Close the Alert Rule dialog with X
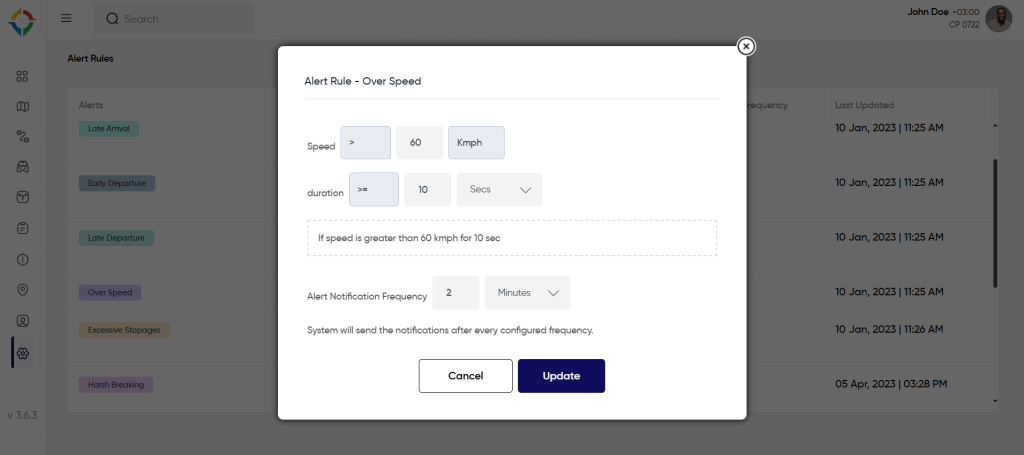The width and height of the screenshot is (1024, 455). (x=745, y=46)
